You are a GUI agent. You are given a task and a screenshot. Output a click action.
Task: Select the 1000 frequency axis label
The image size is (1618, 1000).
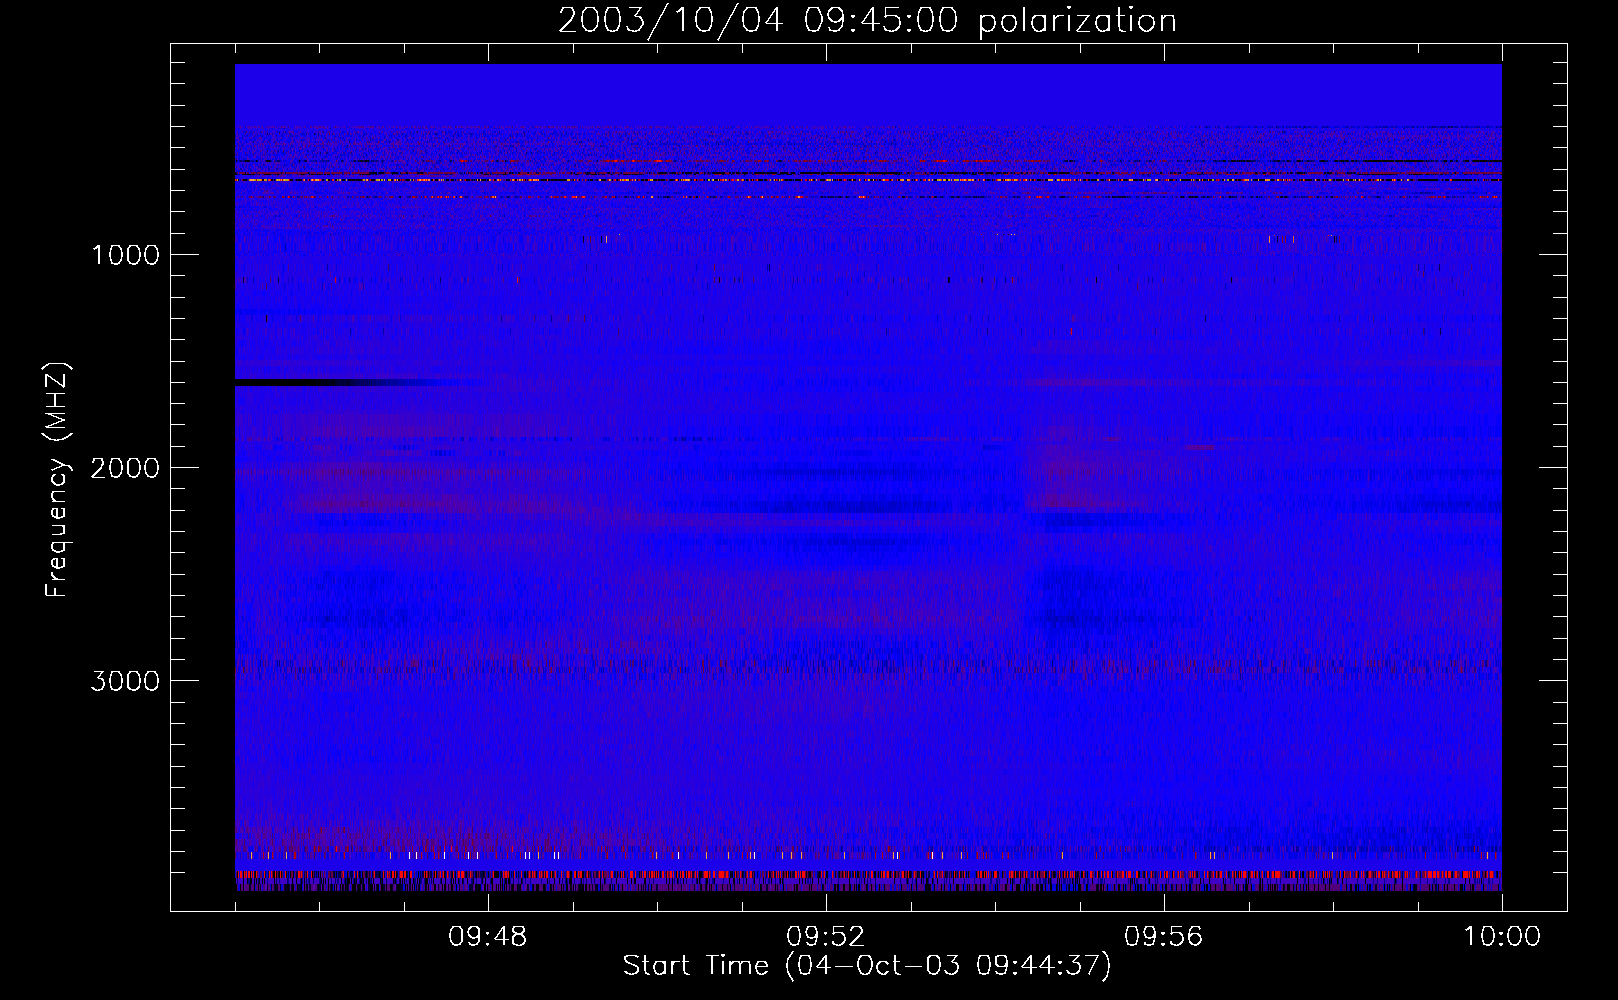125,255
